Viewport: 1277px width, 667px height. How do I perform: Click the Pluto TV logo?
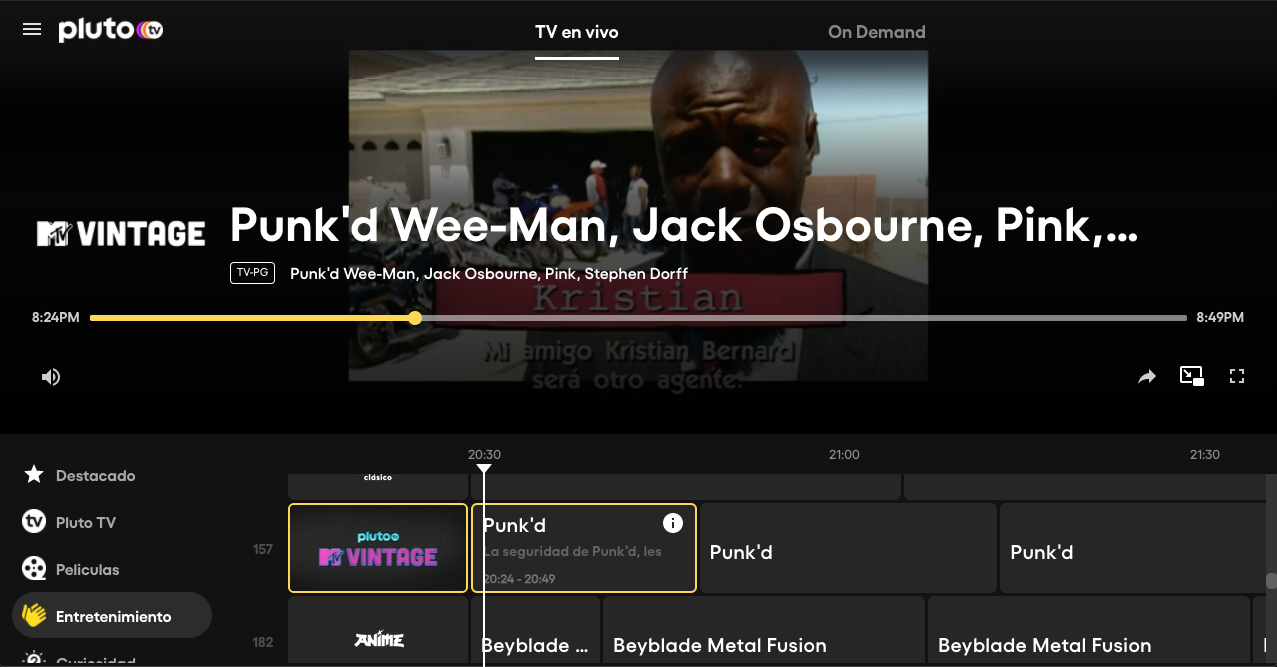point(110,30)
